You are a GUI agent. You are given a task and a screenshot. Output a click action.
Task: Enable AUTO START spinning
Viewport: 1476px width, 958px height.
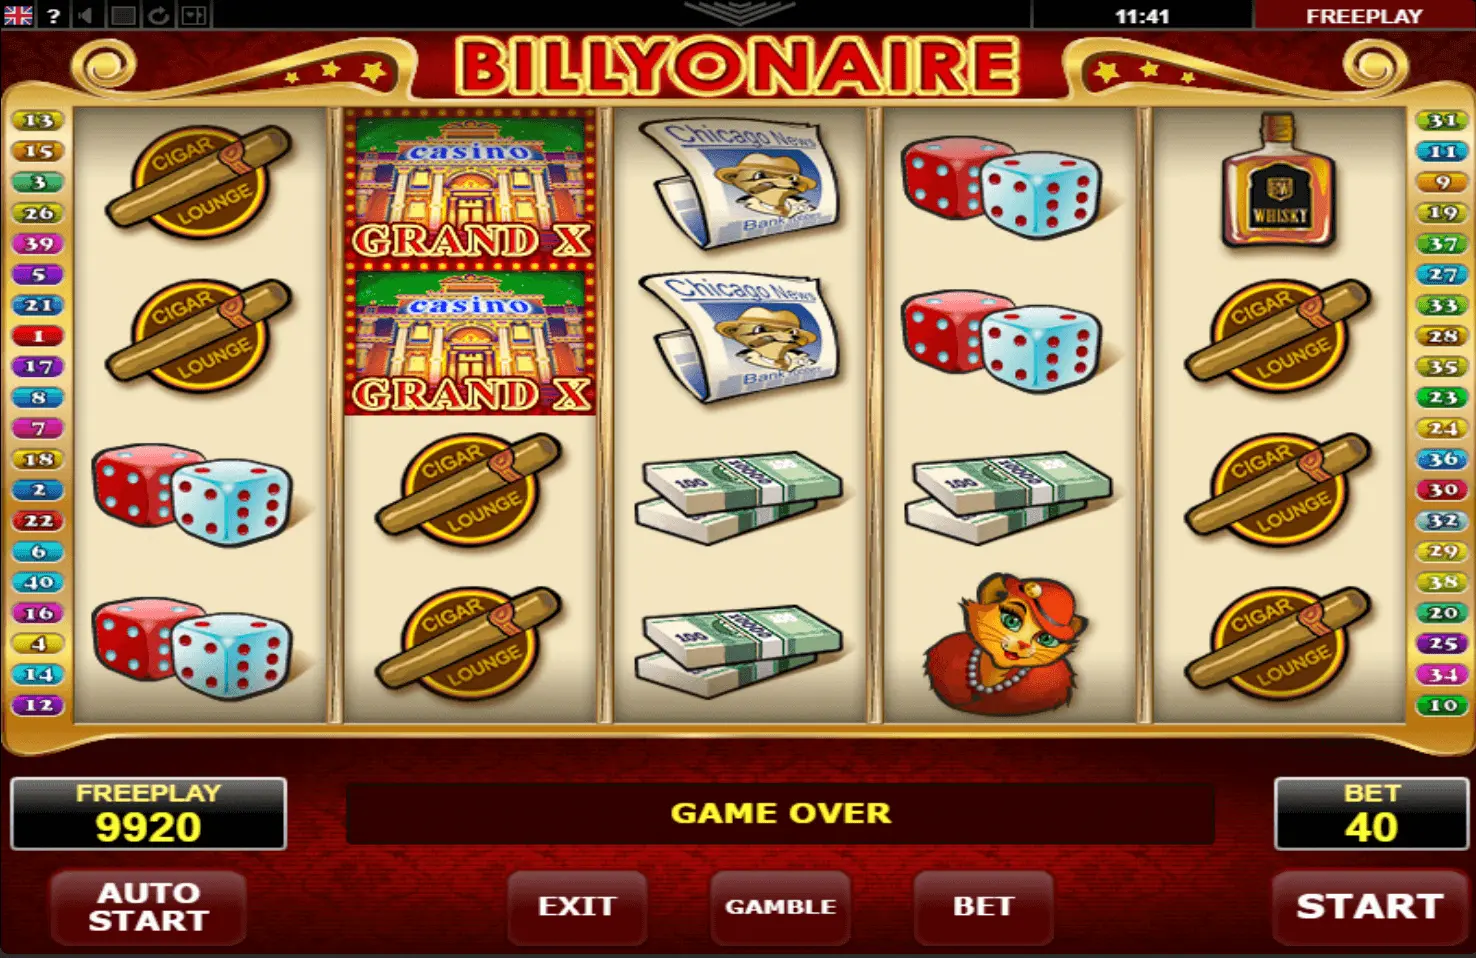click(x=148, y=907)
